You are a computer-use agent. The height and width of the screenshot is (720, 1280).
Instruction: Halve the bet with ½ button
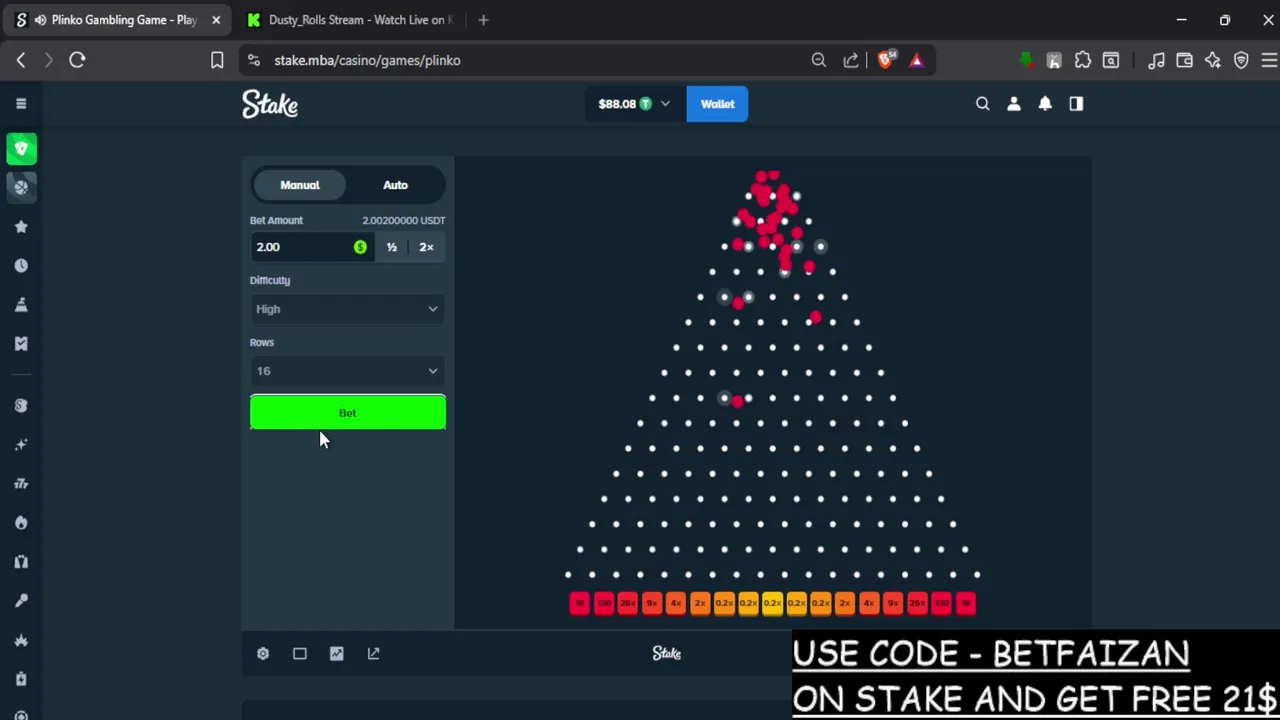click(392, 247)
